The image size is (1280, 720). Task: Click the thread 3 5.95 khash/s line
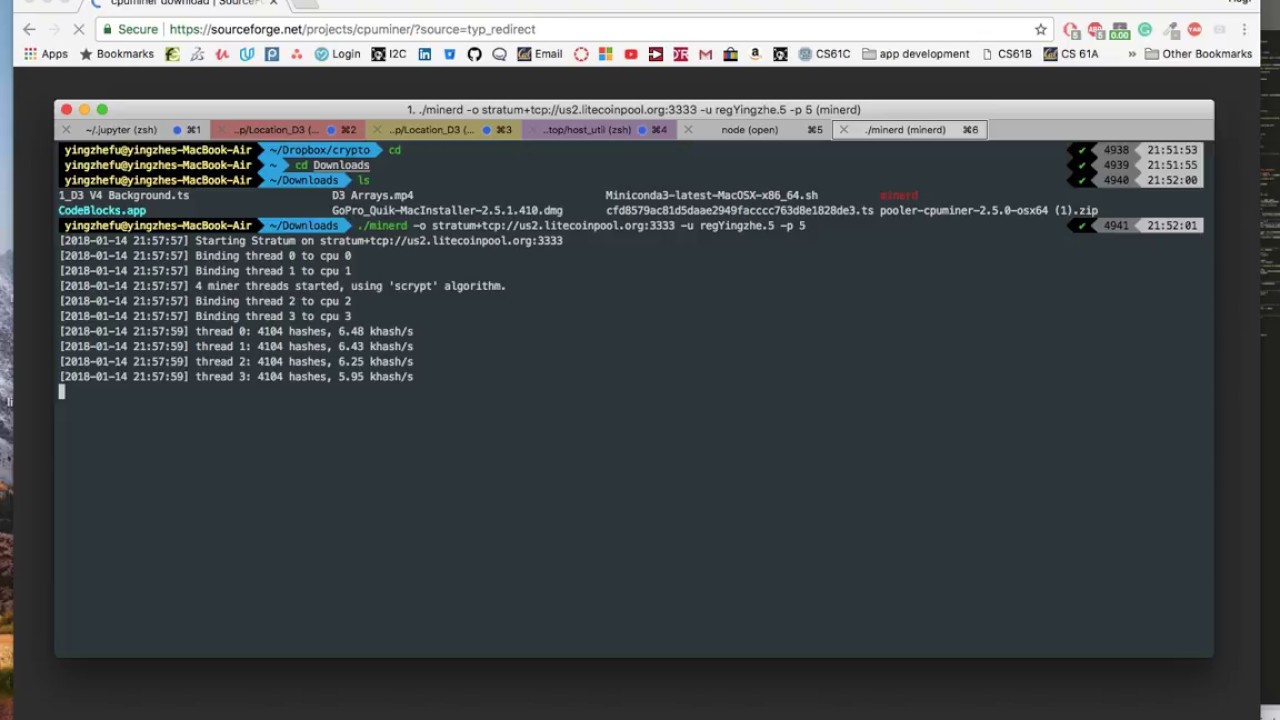point(236,377)
